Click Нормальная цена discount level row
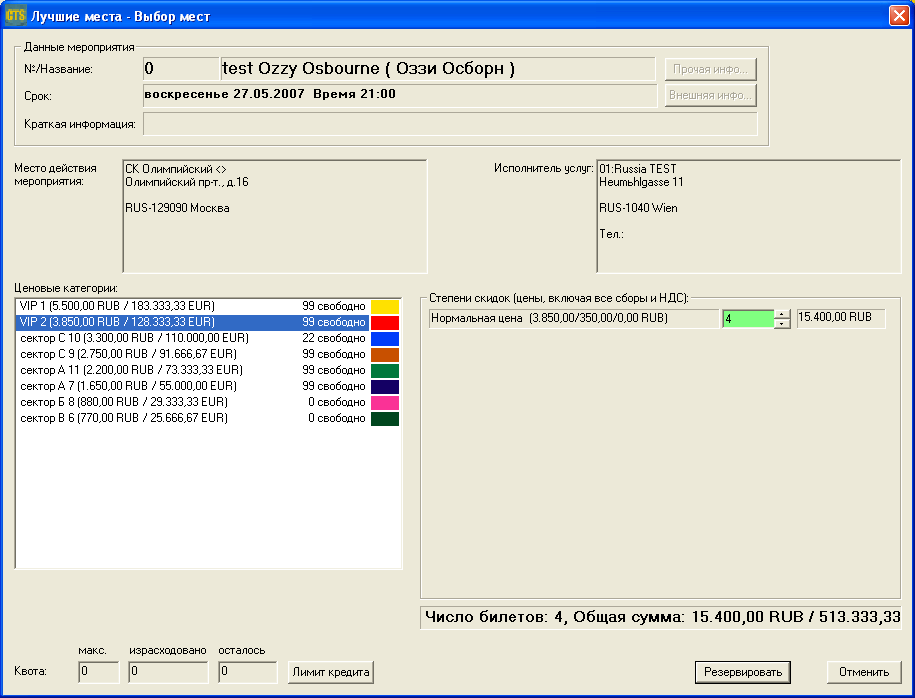This screenshot has height=698, width=915. pyautogui.click(x=574, y=319)
